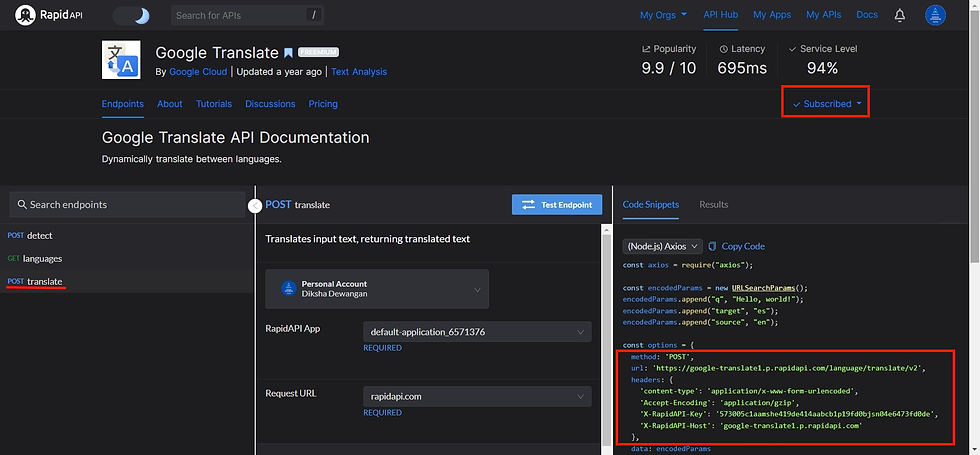Collapse the endpoints sidebar with arrow
Image resolution: width=980 pixels, height=455 pixels.
[x=255, y=206]
